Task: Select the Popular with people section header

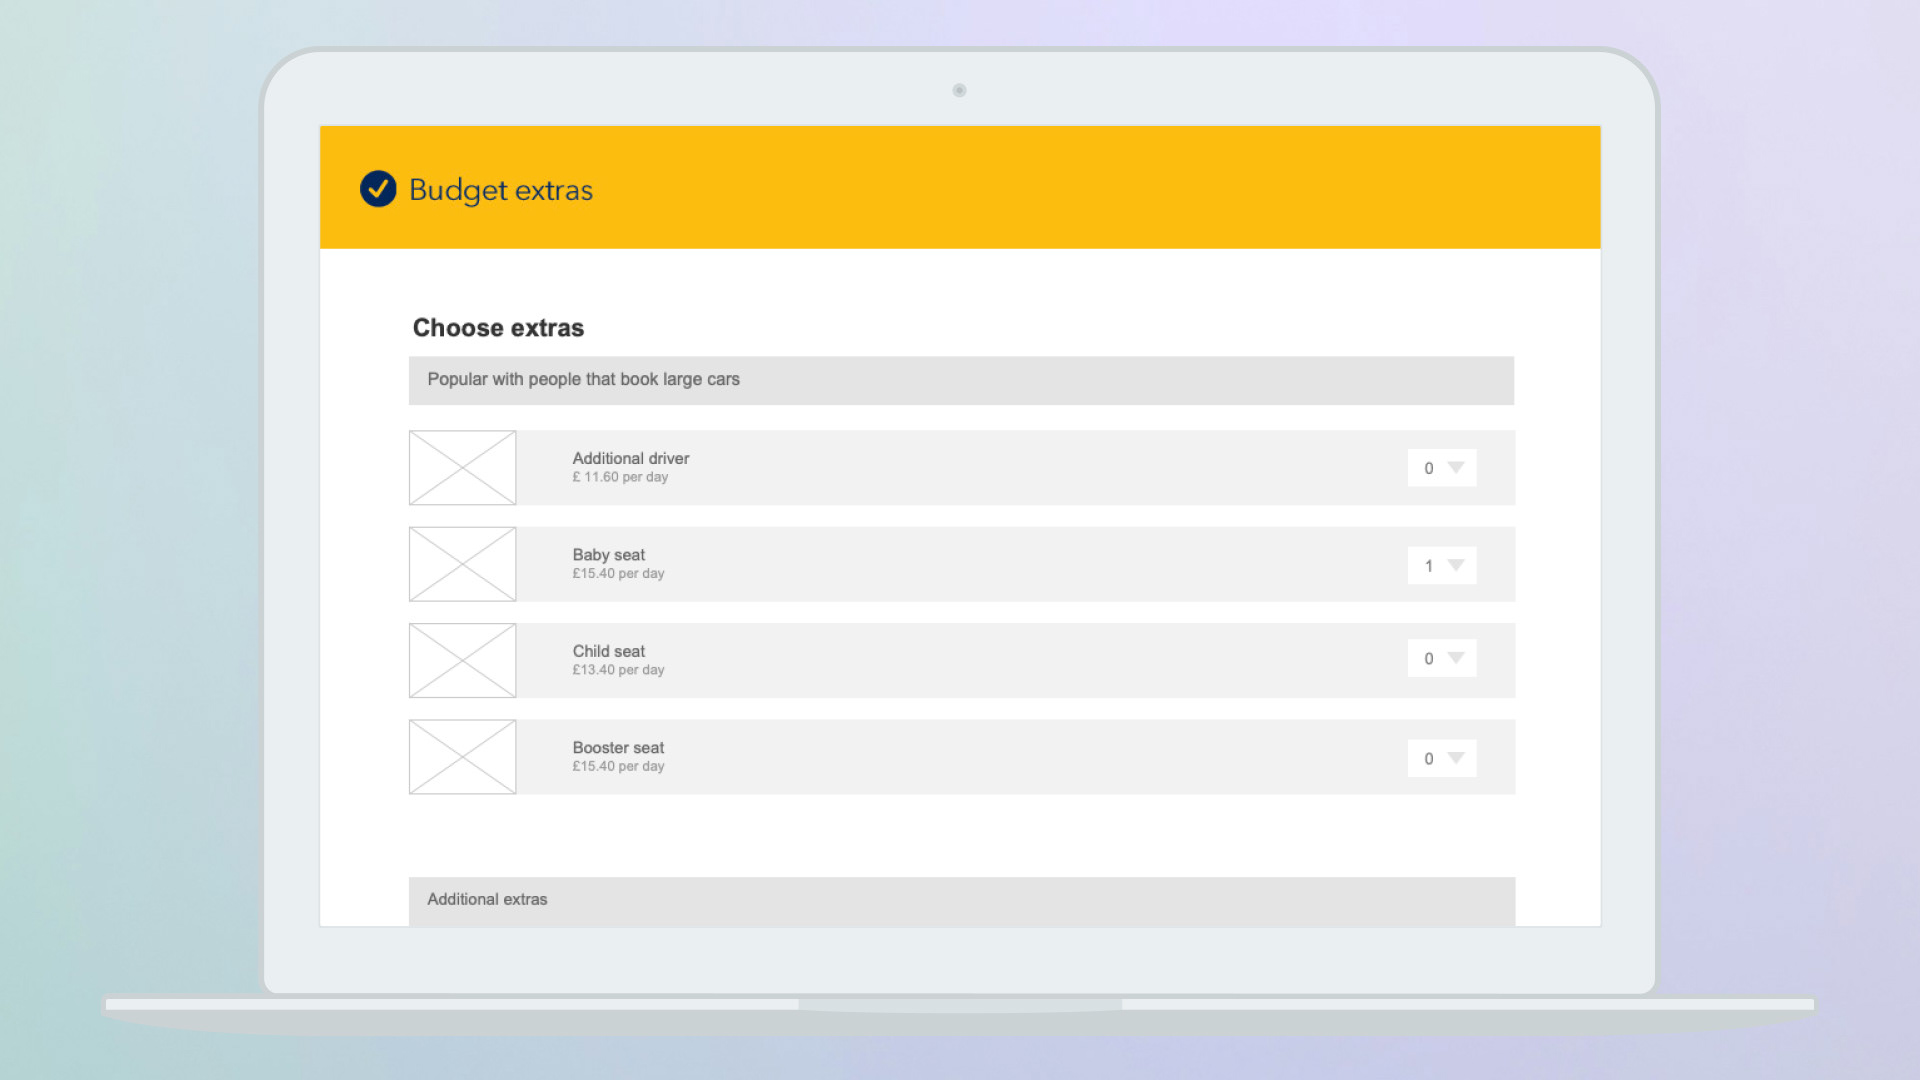Action: [x=583, y=379]
